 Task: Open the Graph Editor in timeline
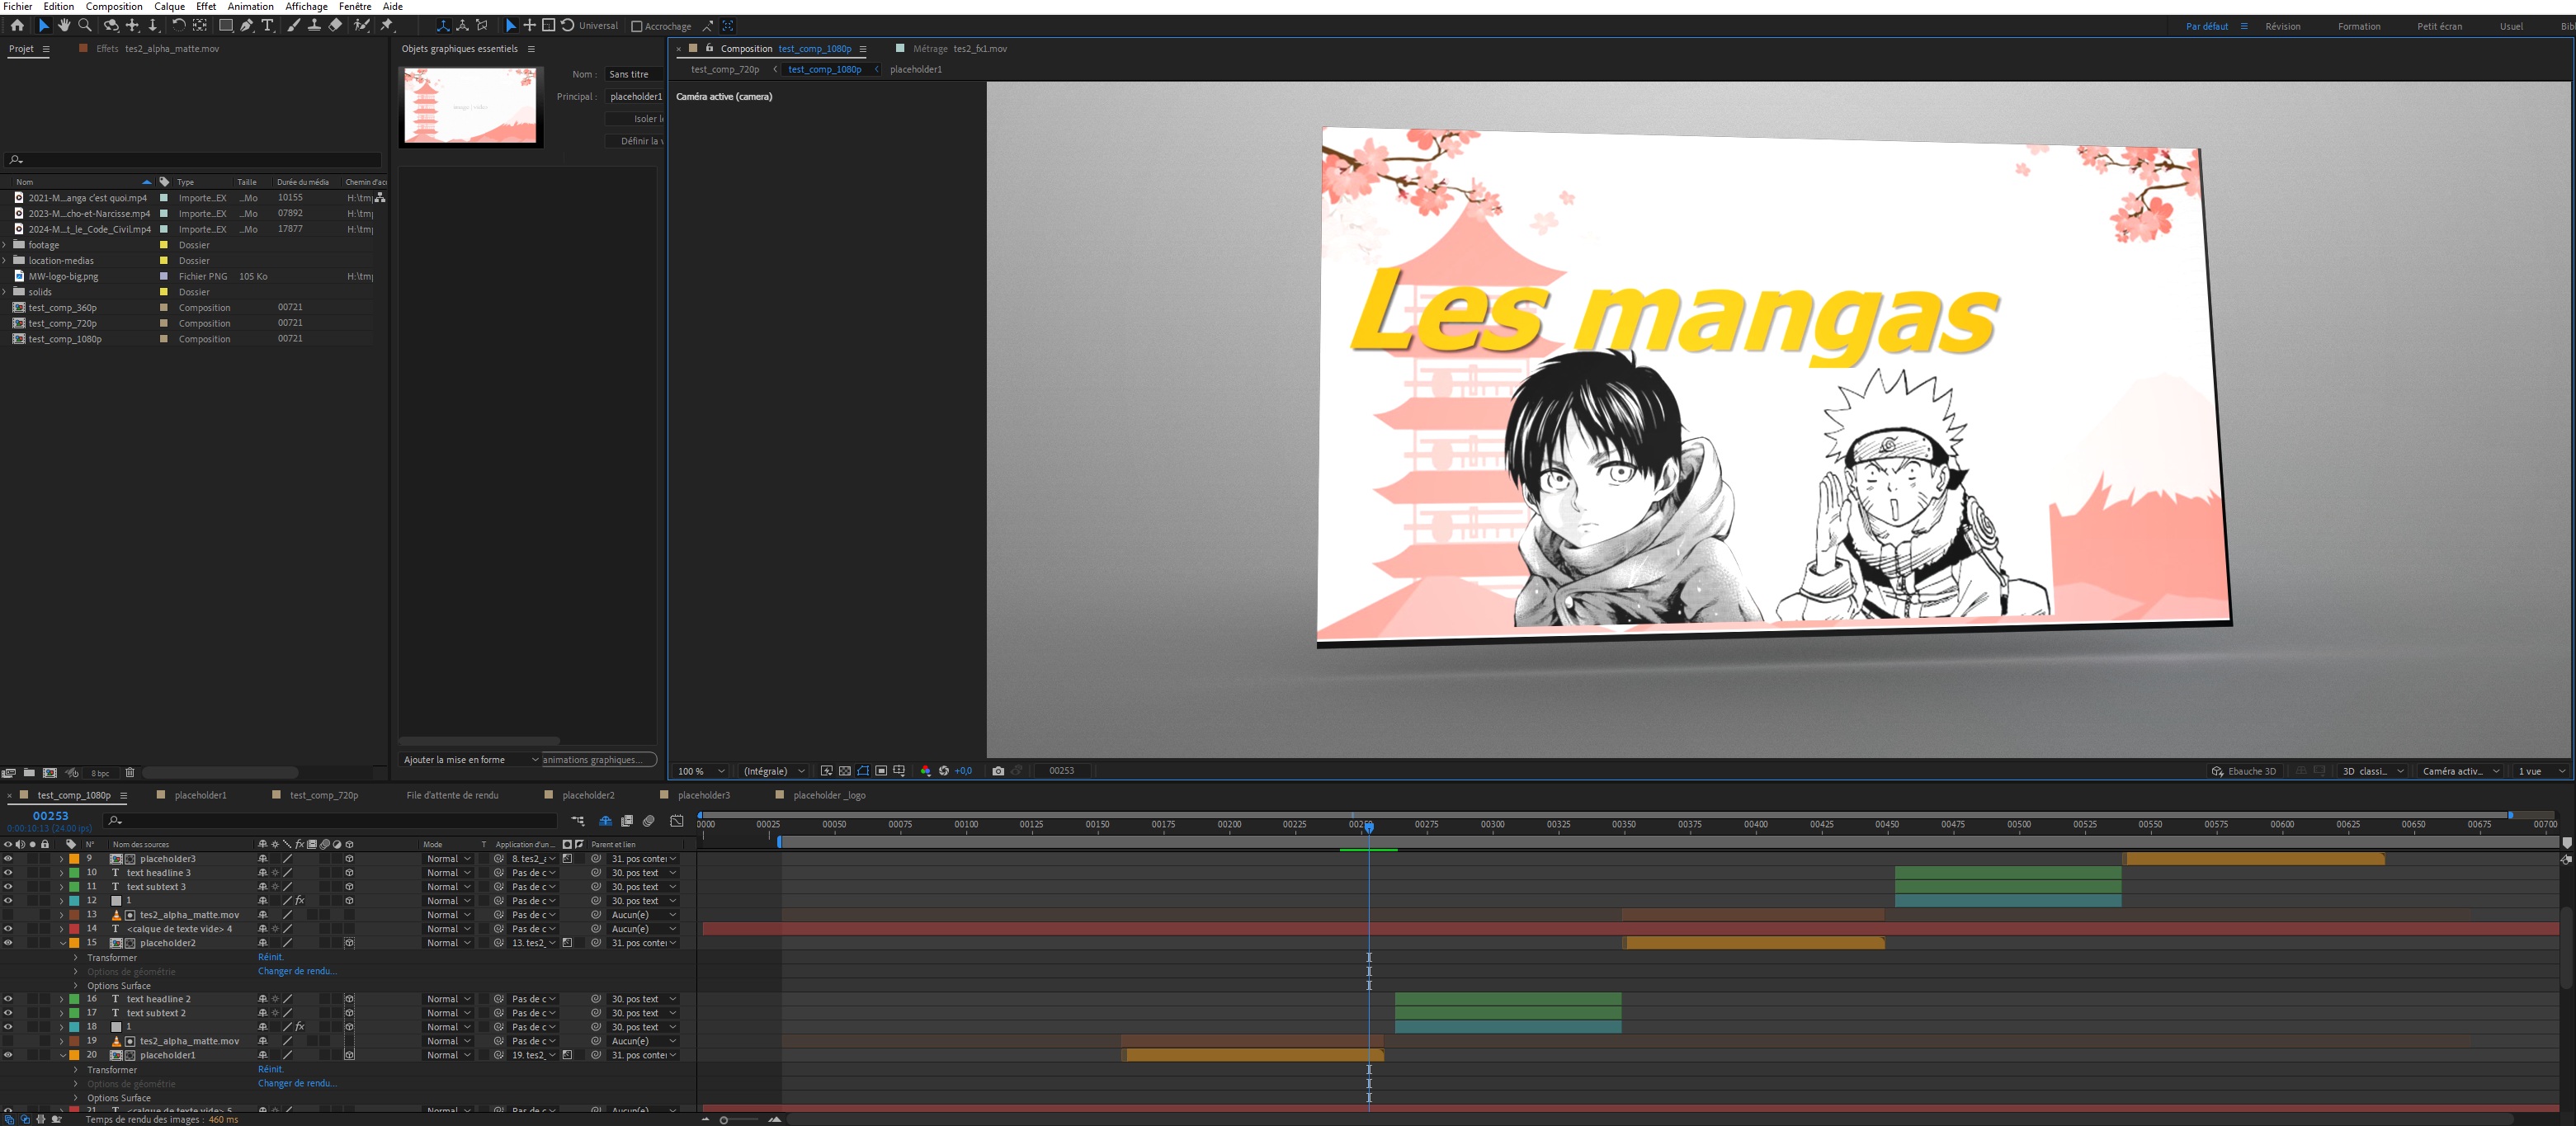tap(677, 821)
